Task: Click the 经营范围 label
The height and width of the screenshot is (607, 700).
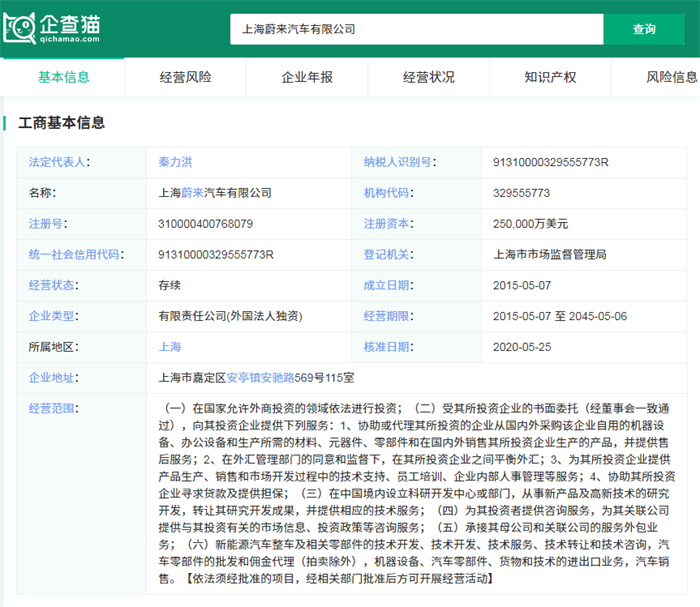Action: coord(54,408)
